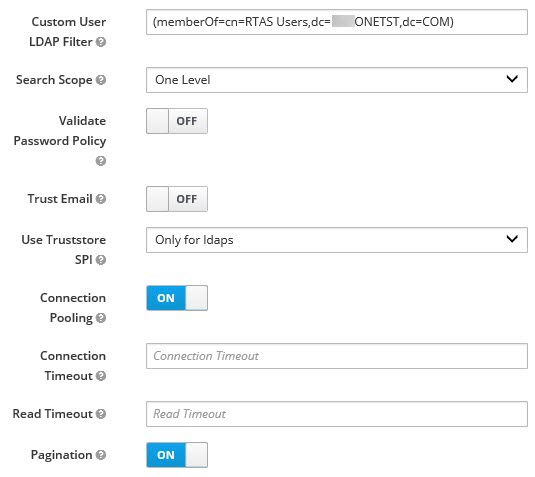This screenshot has width=535, height=477.
Task: Click help icon beside Use Truststore SPI
Action: [x=101, y=260]
